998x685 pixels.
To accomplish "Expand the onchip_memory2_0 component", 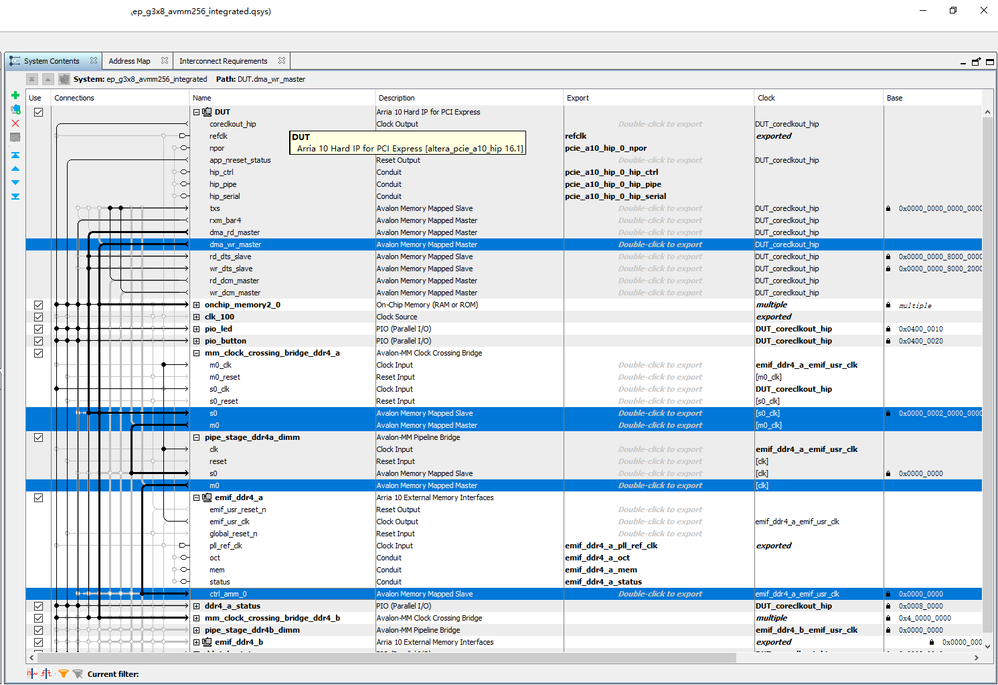I will (197, 305).
